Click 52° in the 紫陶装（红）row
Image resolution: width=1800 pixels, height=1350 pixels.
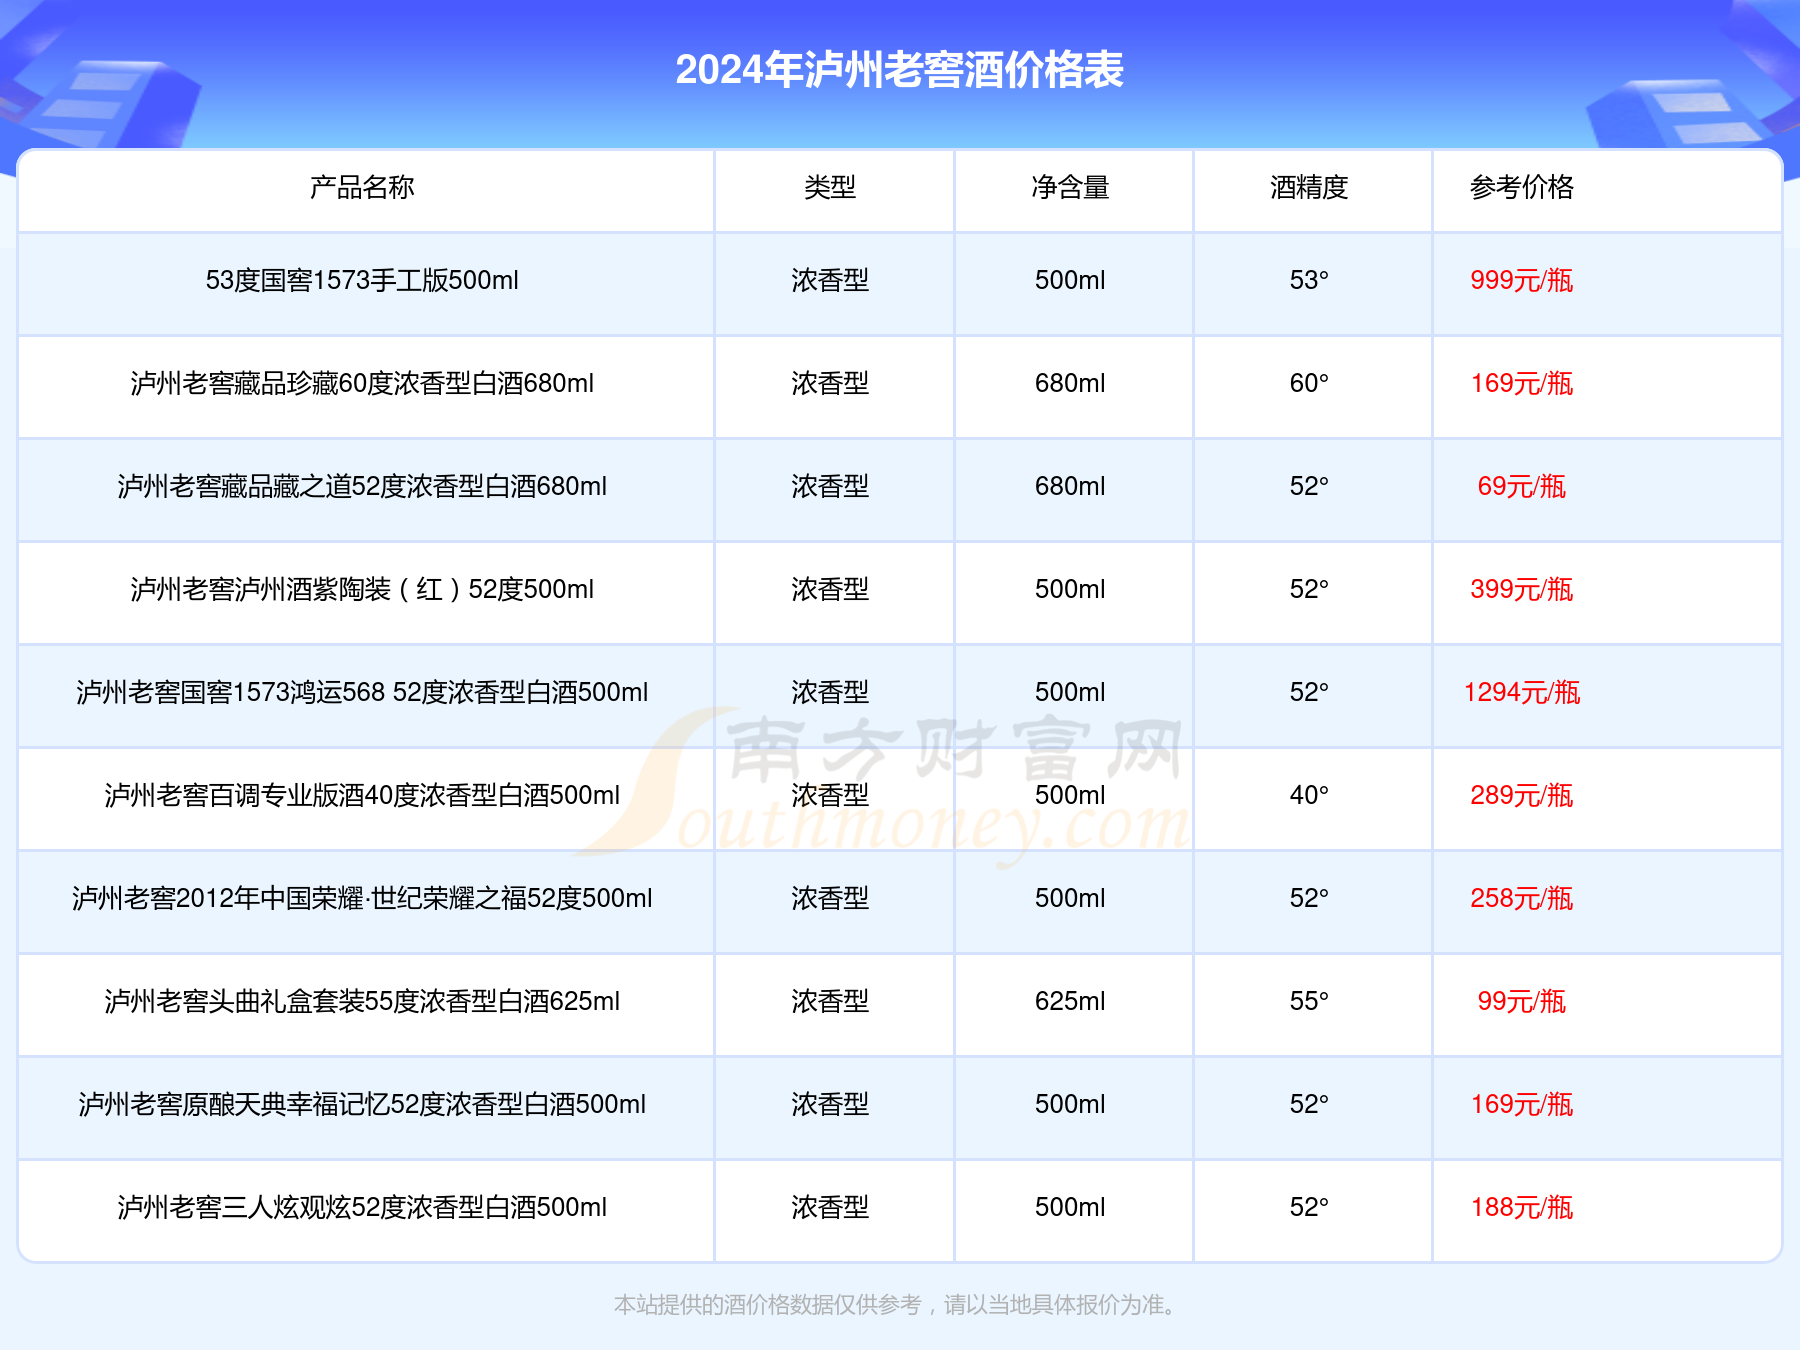(1309, 589)
